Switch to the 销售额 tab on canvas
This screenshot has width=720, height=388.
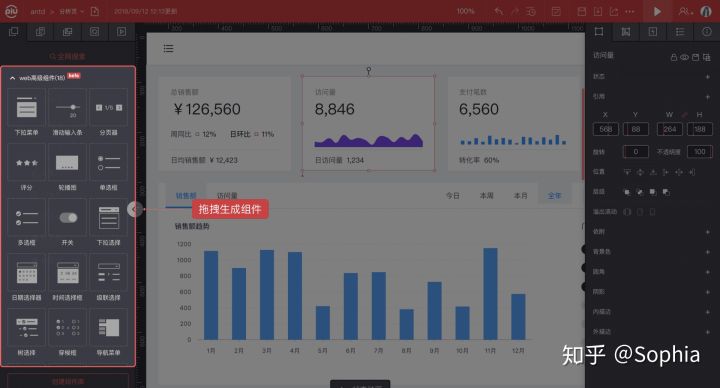[x=186, y=196]
